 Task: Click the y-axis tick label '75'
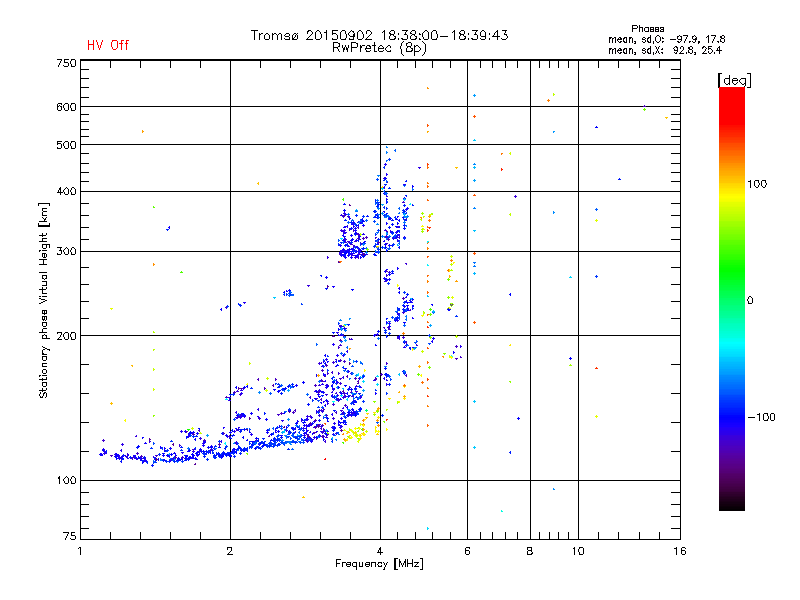click(x=70, y=536)
